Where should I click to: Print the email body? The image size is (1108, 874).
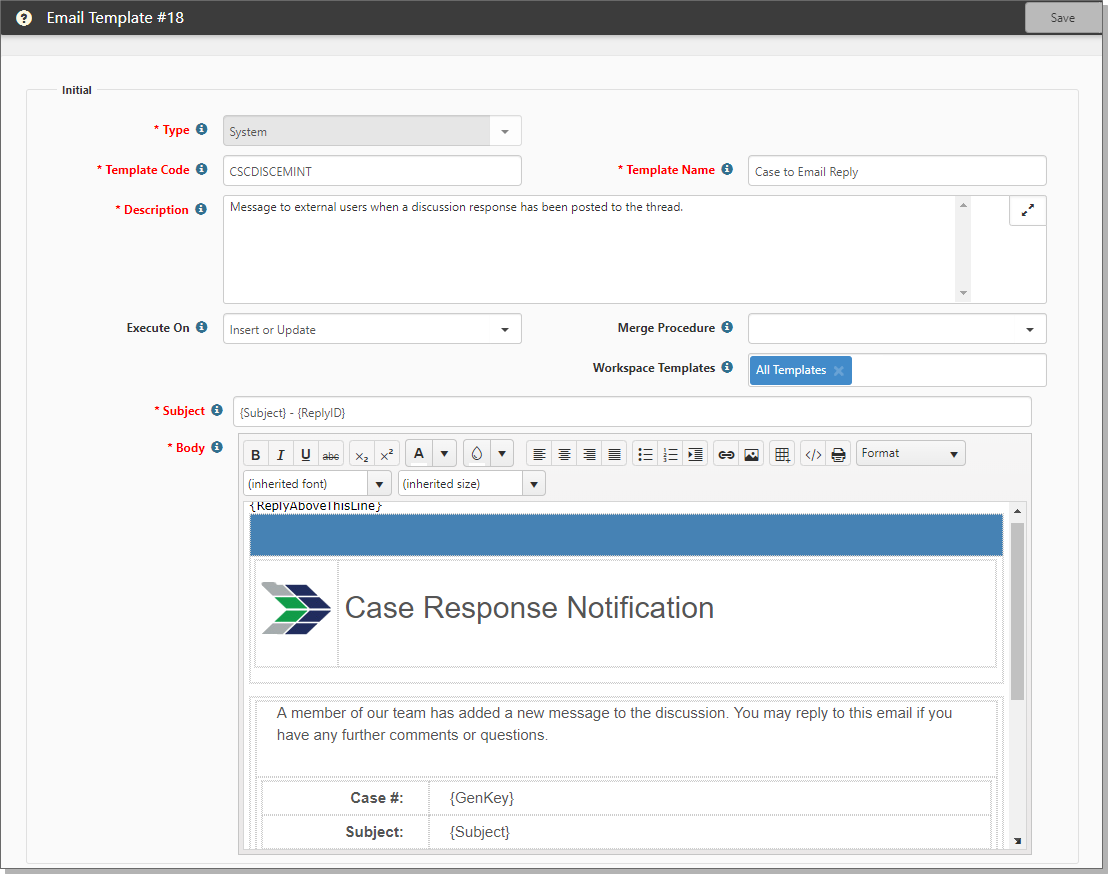[838, 454]
